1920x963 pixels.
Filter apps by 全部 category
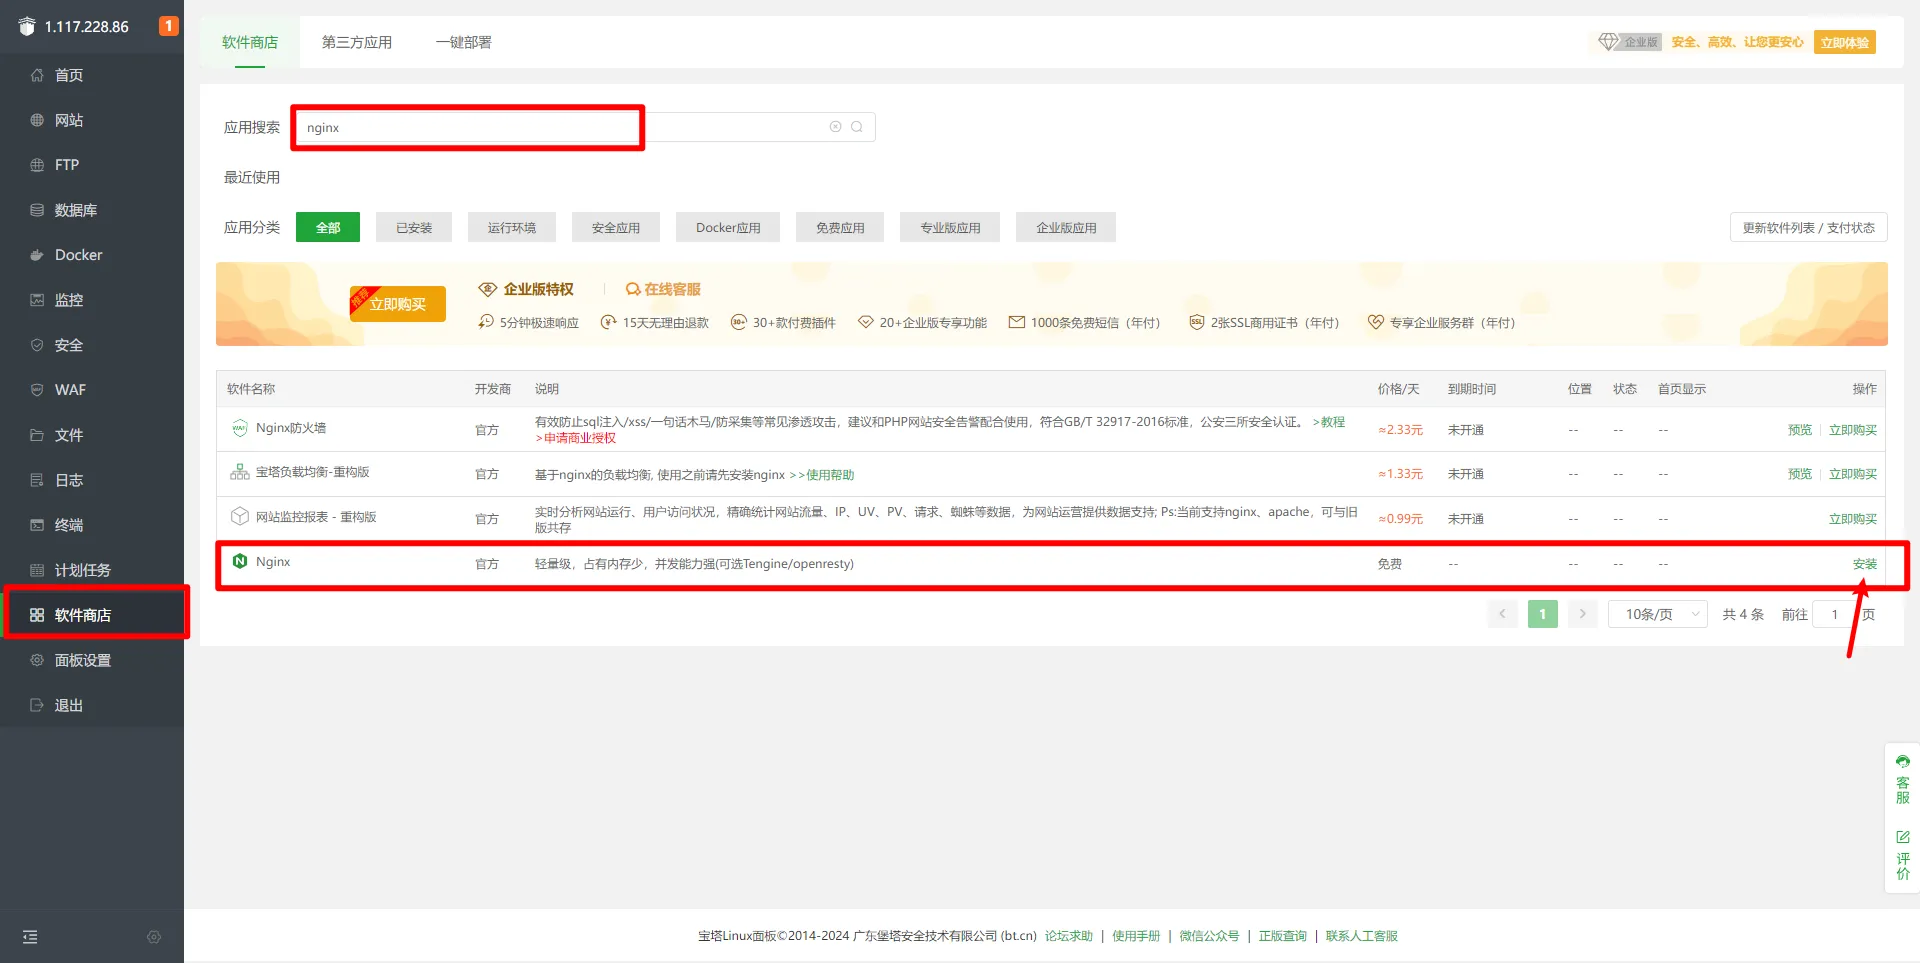328,228
